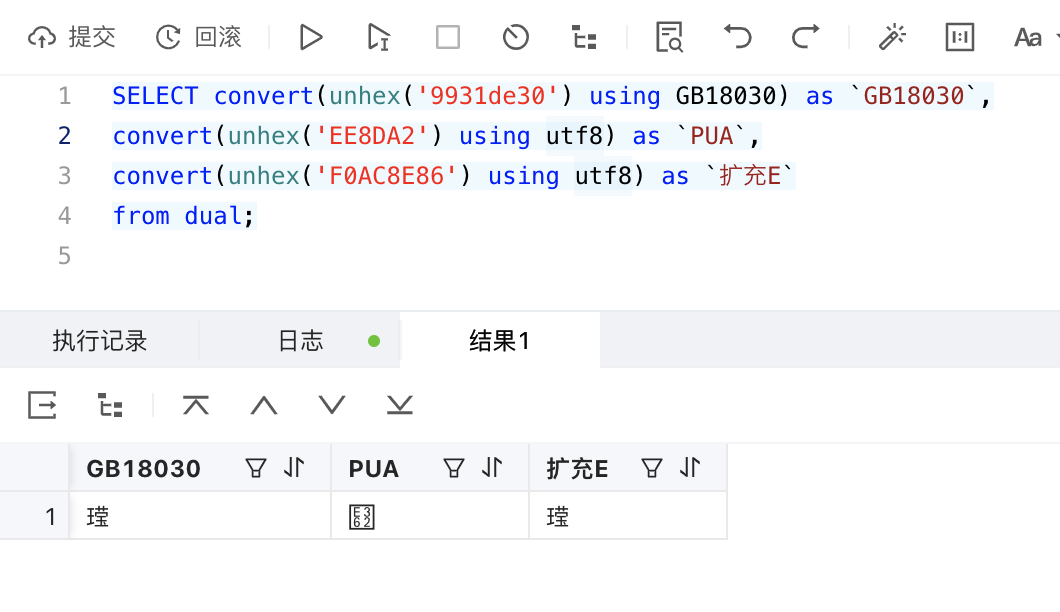Viewport: 1060px width, 612px height.
Task: Export the query results
Action: [x=41, y=406]
